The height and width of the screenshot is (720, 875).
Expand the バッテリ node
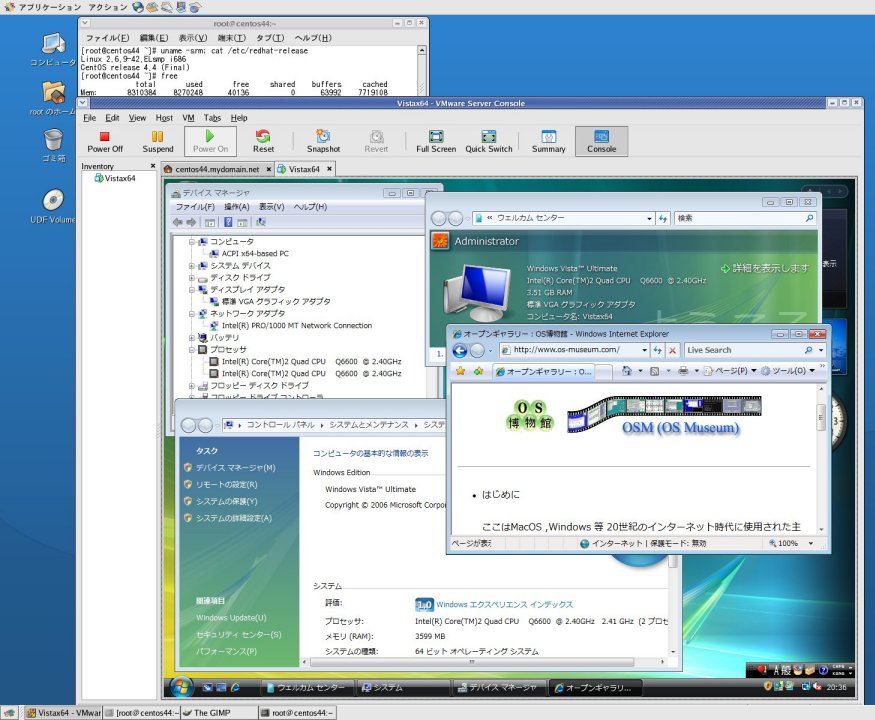tap(191, 338)
